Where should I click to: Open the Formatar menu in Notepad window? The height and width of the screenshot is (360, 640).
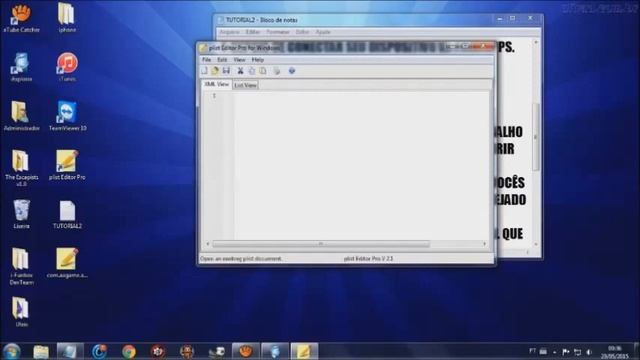pyautogui.click(x=278, y=32)
